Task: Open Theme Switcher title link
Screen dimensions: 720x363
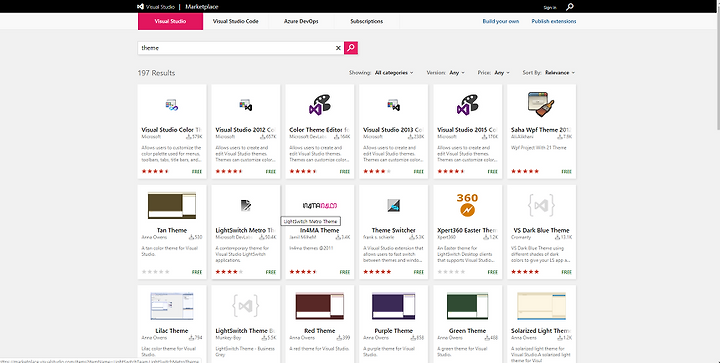Action: [394, 230]
